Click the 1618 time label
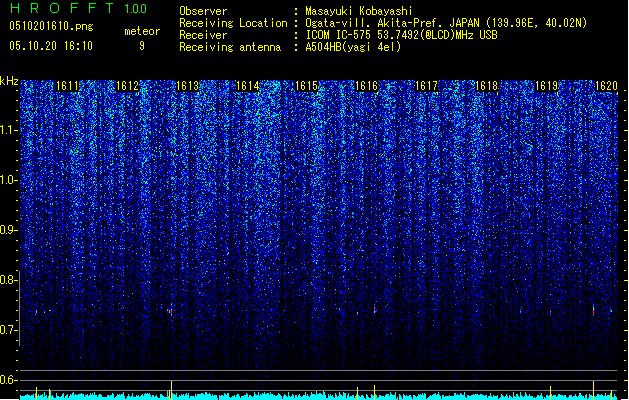This screenshot has width=629, height=400. (x=487, y=86)
